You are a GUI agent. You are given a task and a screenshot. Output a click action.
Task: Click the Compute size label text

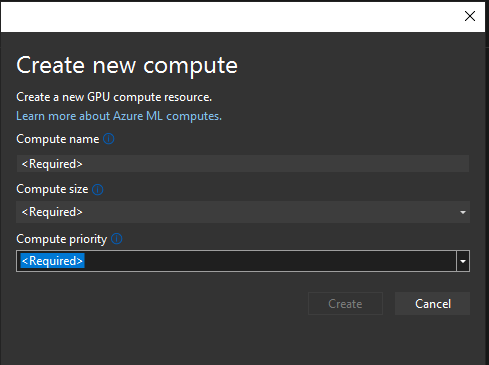click(52, 189)
